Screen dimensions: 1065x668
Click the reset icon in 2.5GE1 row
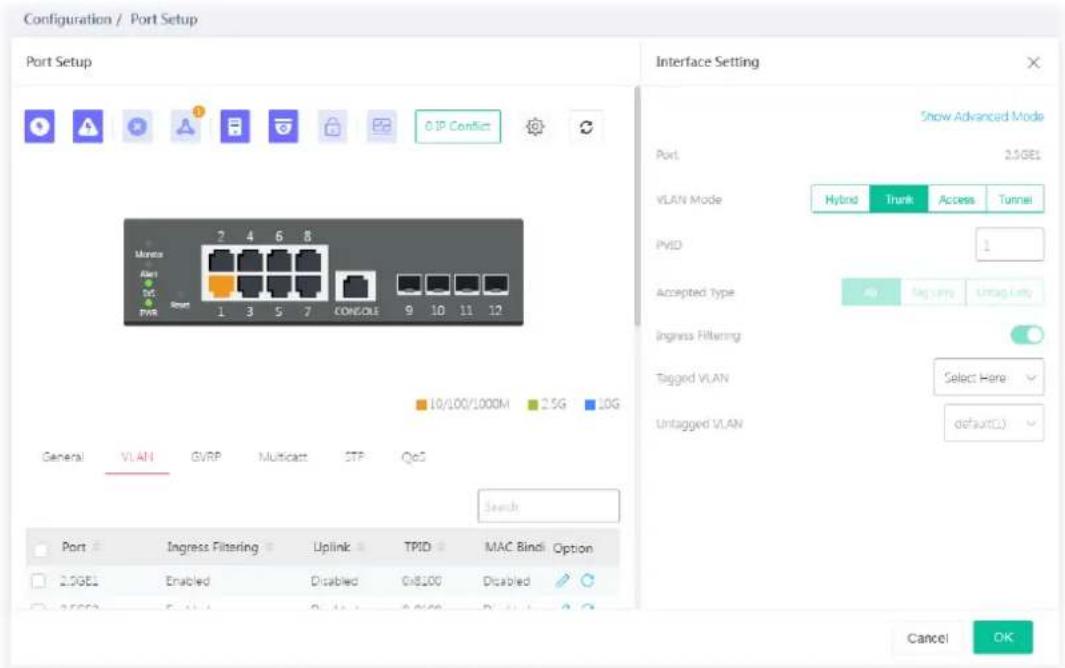coord(588,580)
